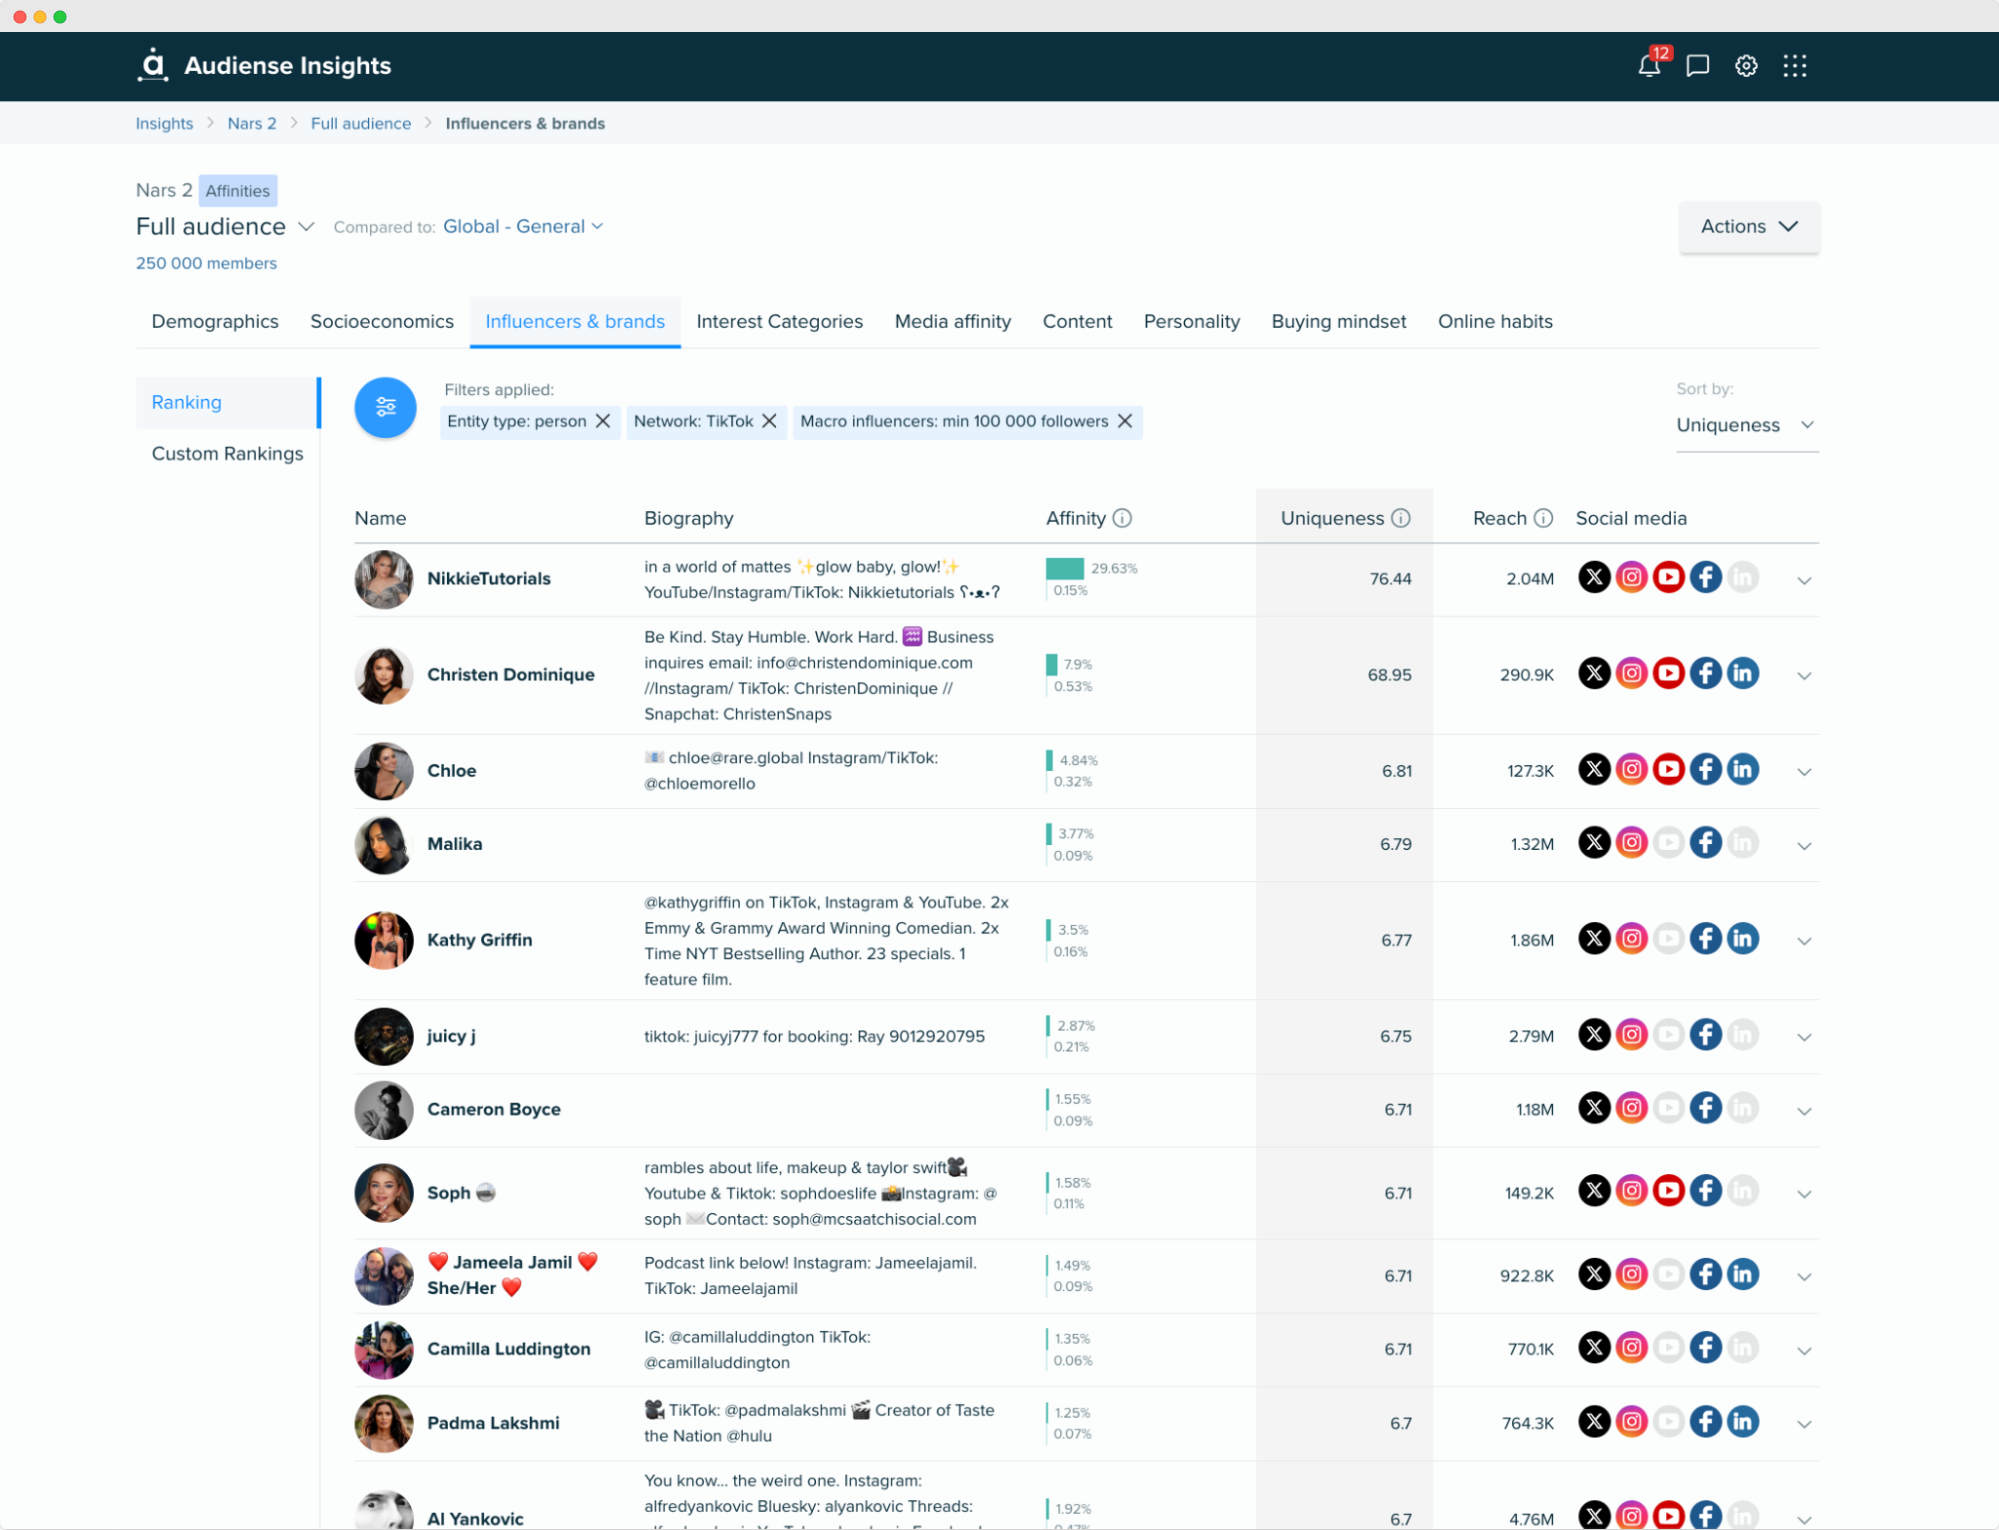Show the Uniqueness info tooltip icon
Image resolution: width=1999 pixels, height=1530 pixels.
1401,518
